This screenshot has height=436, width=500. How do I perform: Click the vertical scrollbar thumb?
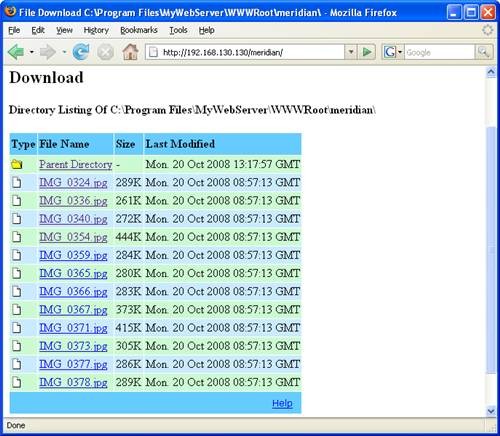(x=491, y=250)
